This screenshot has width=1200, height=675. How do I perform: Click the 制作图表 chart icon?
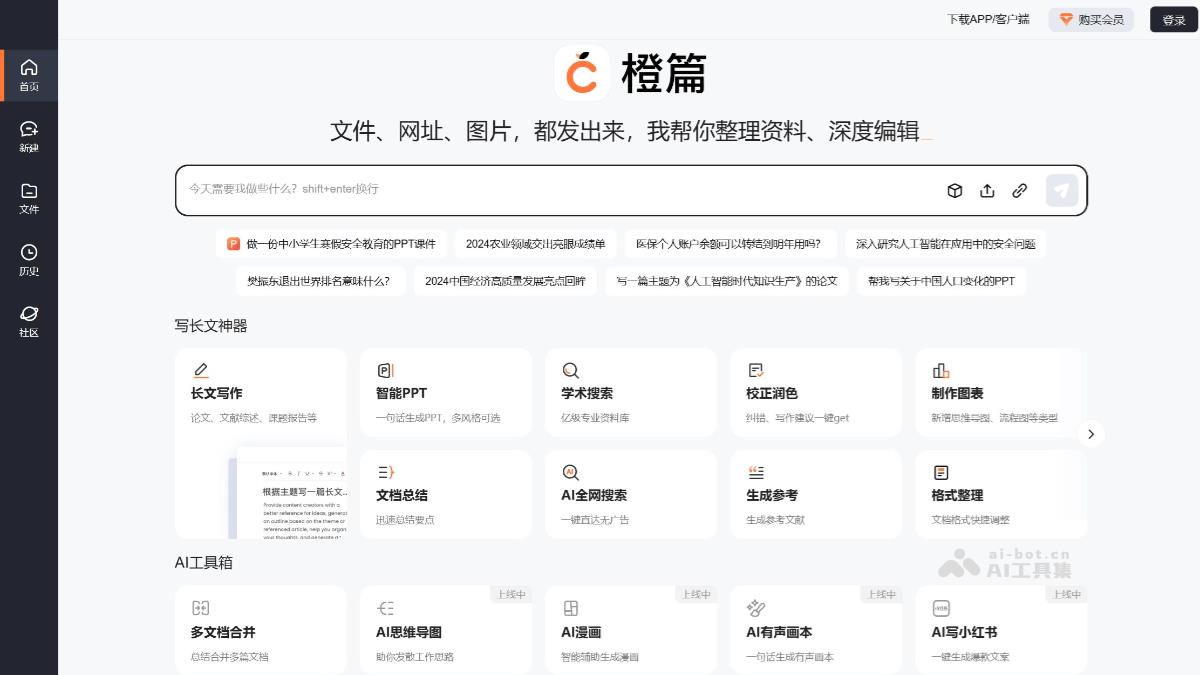[x=941, y=370]
